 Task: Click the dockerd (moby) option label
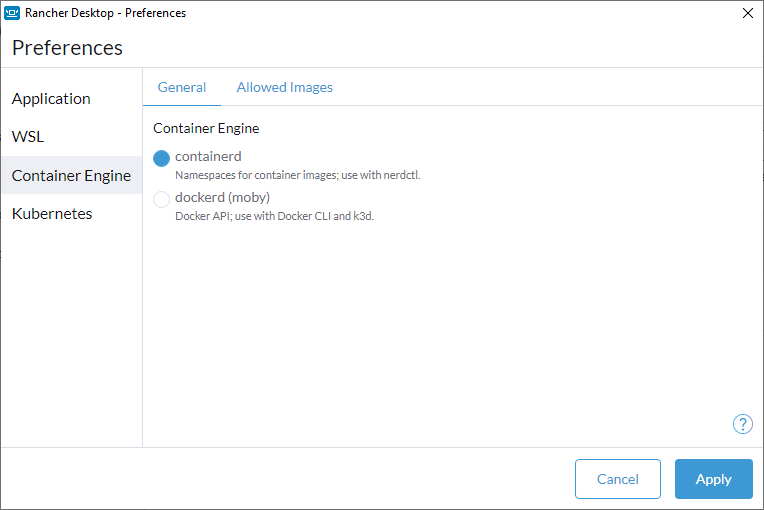pyautogui.click(x=222, y=197)
